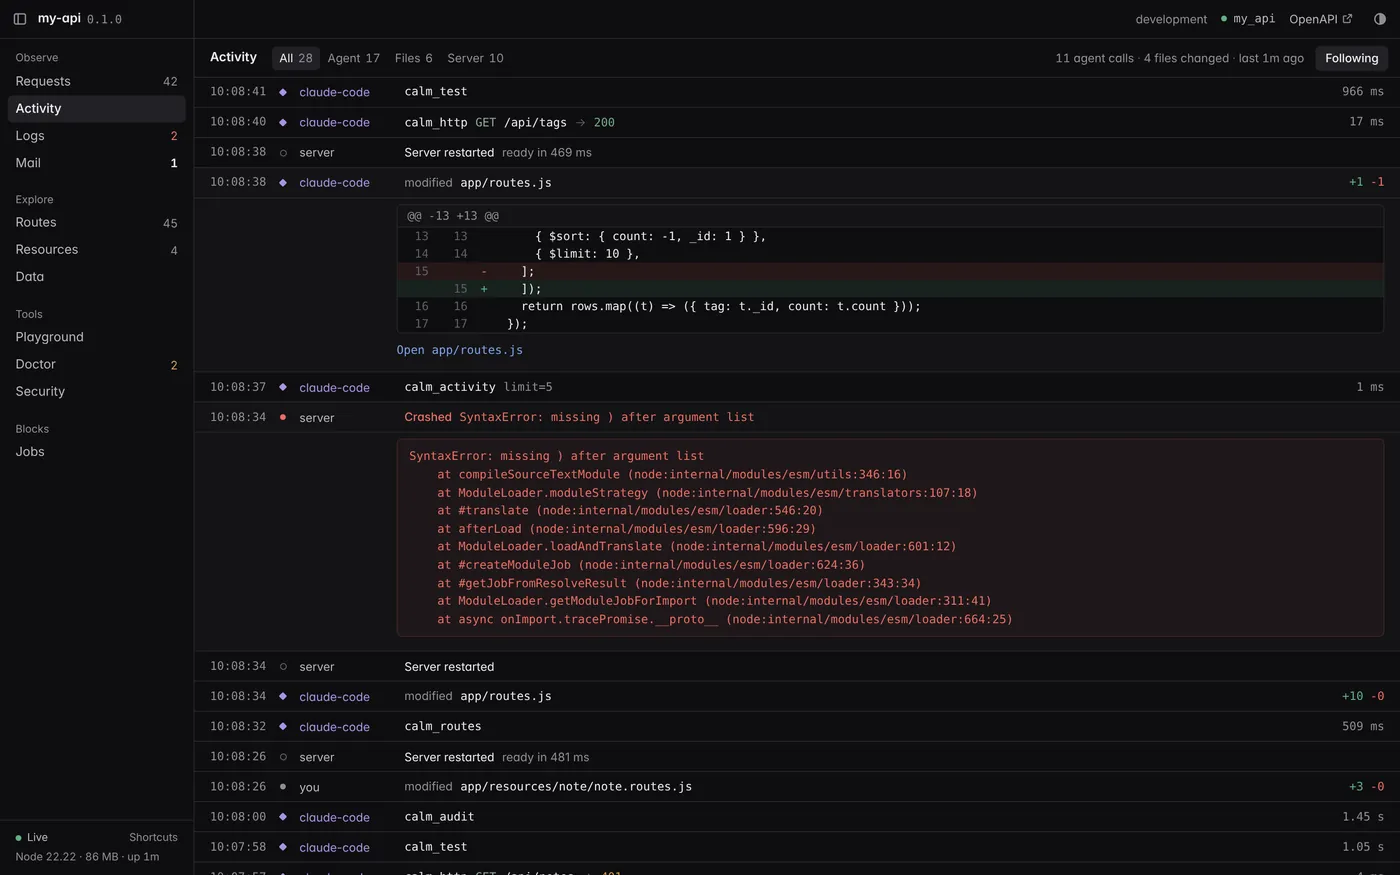Select the All 28 filter tab

coord(296,58)
